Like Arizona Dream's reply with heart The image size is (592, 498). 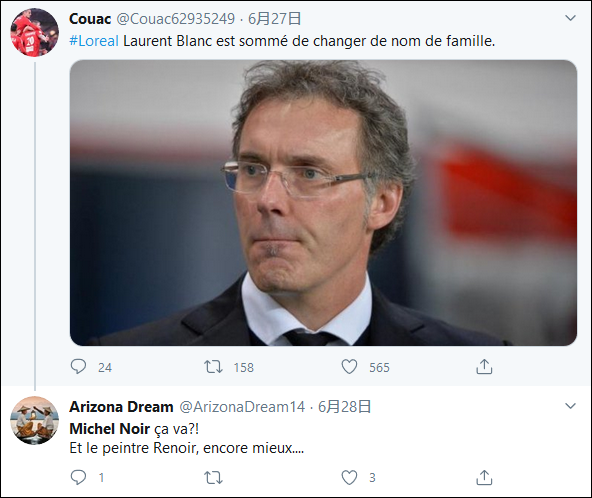coord(349,478)
